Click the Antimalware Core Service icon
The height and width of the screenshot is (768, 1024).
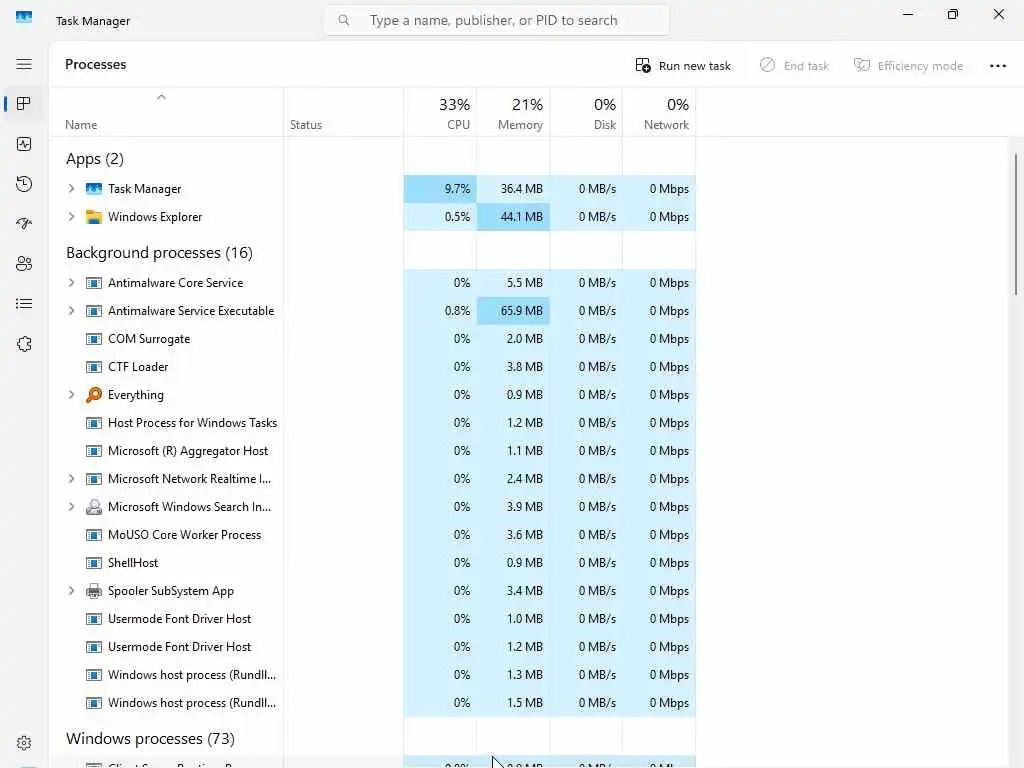[94, 283]
